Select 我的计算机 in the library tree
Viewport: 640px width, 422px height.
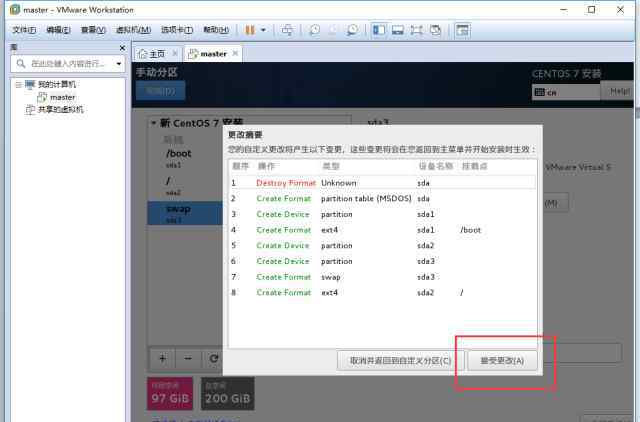tap(56, 84)
